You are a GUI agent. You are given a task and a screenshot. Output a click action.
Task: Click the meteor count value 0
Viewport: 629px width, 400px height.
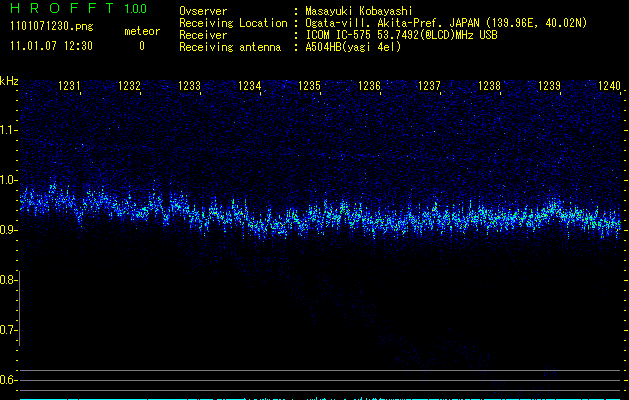[x=141, y=46]
